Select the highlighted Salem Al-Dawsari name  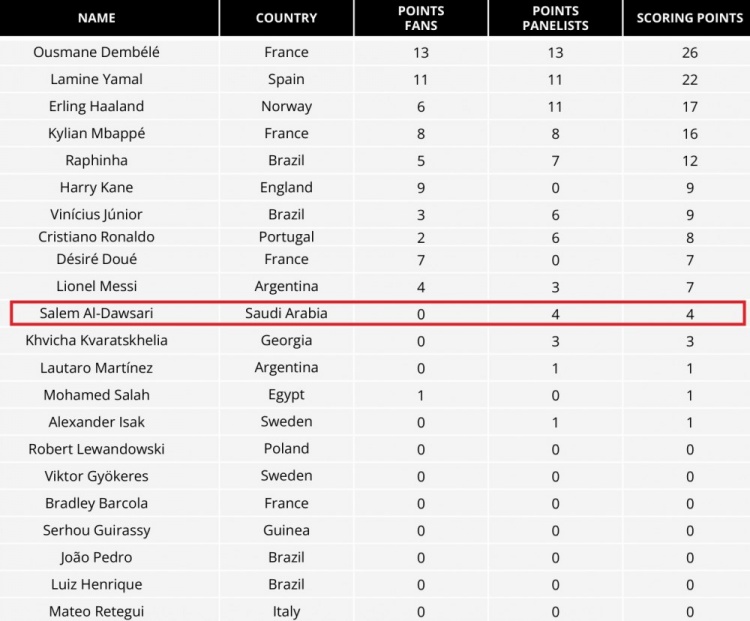coord(96,313)
